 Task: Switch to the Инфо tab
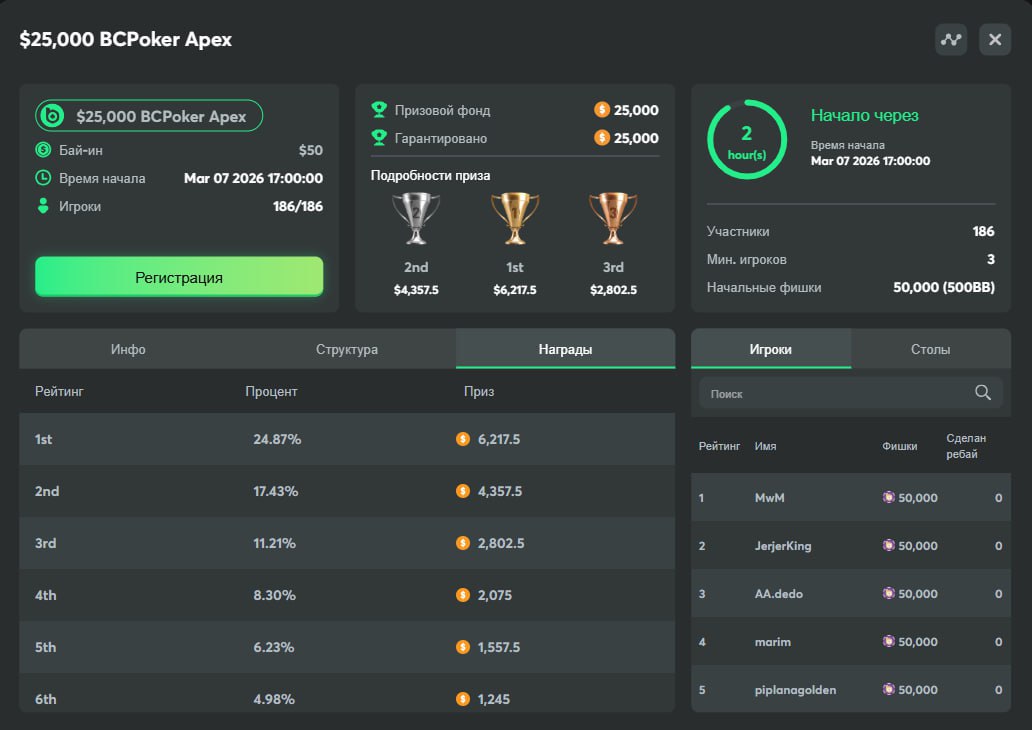[x=128, y=349]
